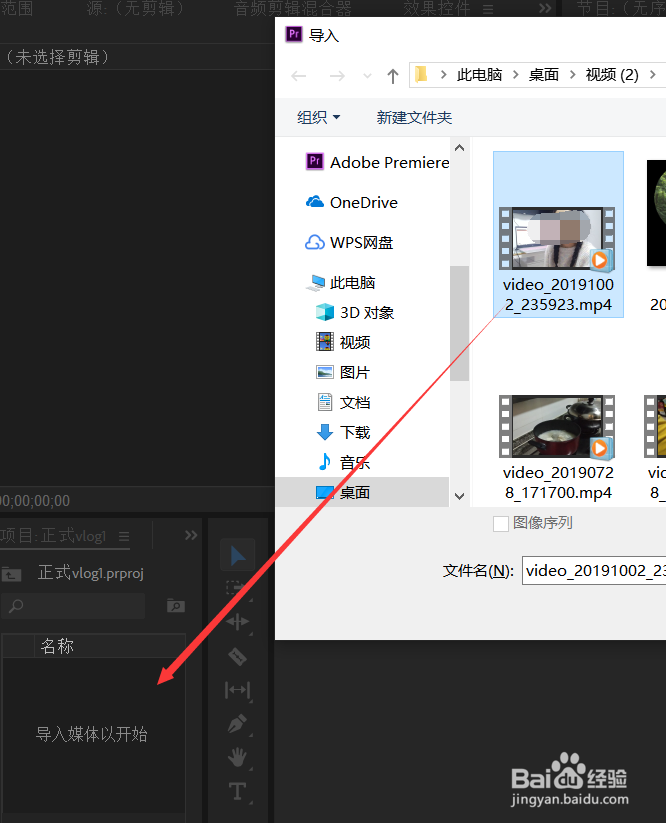Click the 名称 column header

pos(57,646)
